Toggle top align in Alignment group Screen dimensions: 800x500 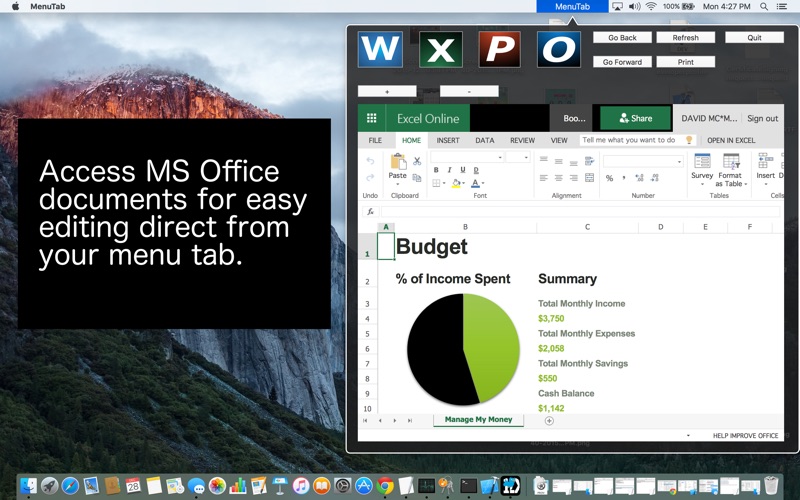pos(544,161)
